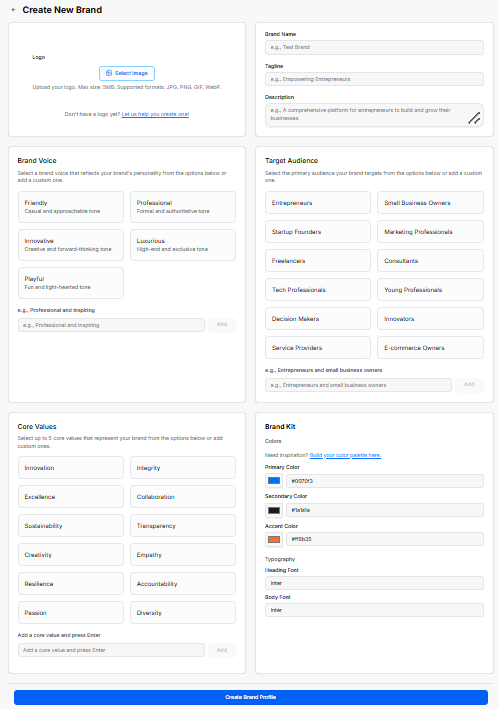Image resolution: width=499 pixels, height=709 pixels.
Task: Click the custom brand voice input field
Action: click(111, 325)
